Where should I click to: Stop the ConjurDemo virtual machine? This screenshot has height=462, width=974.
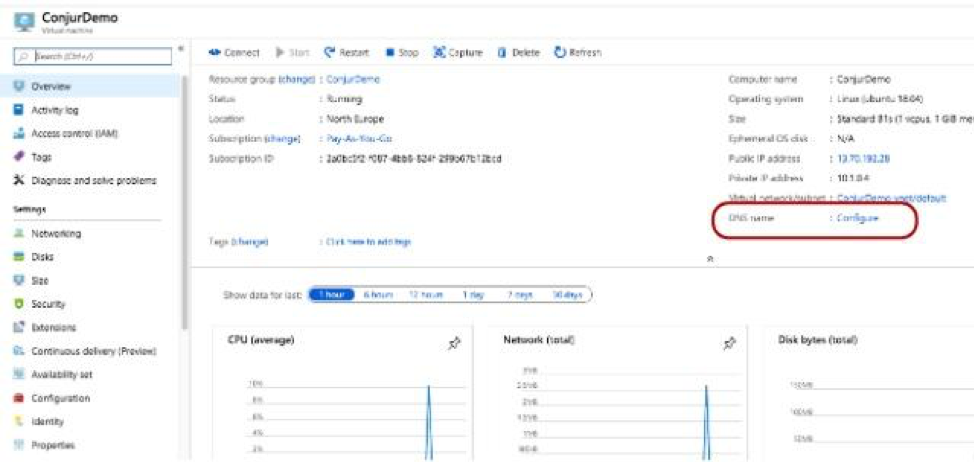pos(402,52)
